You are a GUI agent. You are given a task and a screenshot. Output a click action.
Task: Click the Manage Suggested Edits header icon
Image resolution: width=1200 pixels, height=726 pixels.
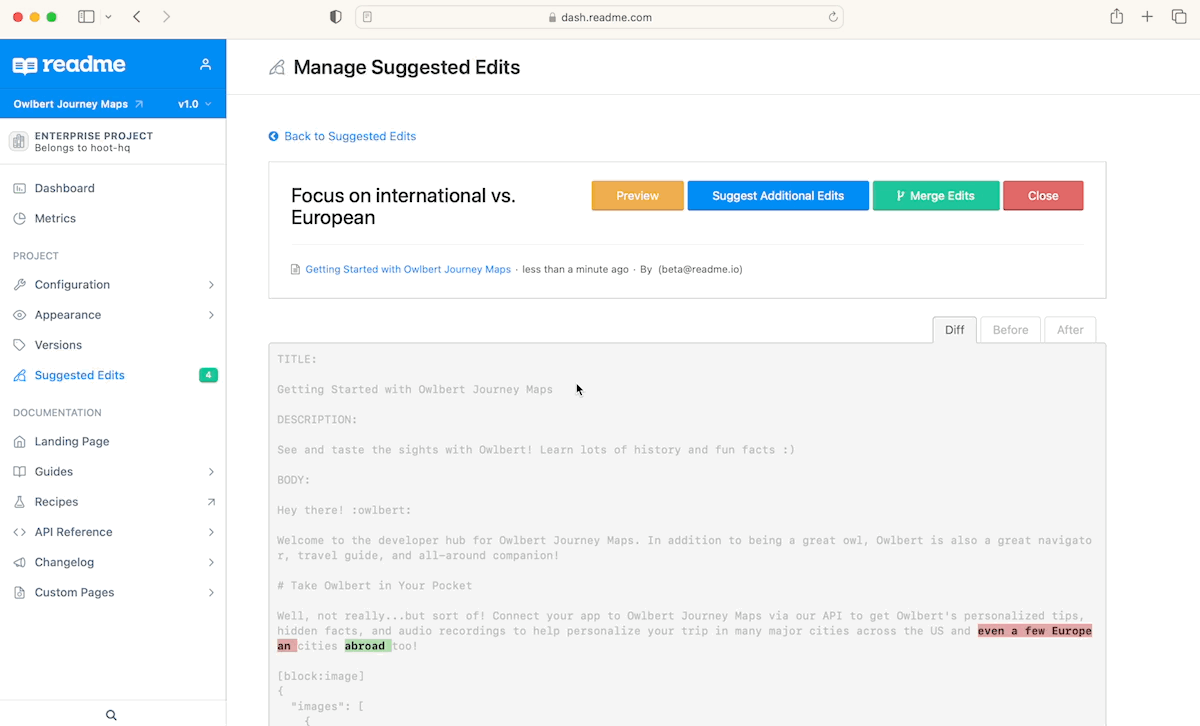click(x=277, y=68)
